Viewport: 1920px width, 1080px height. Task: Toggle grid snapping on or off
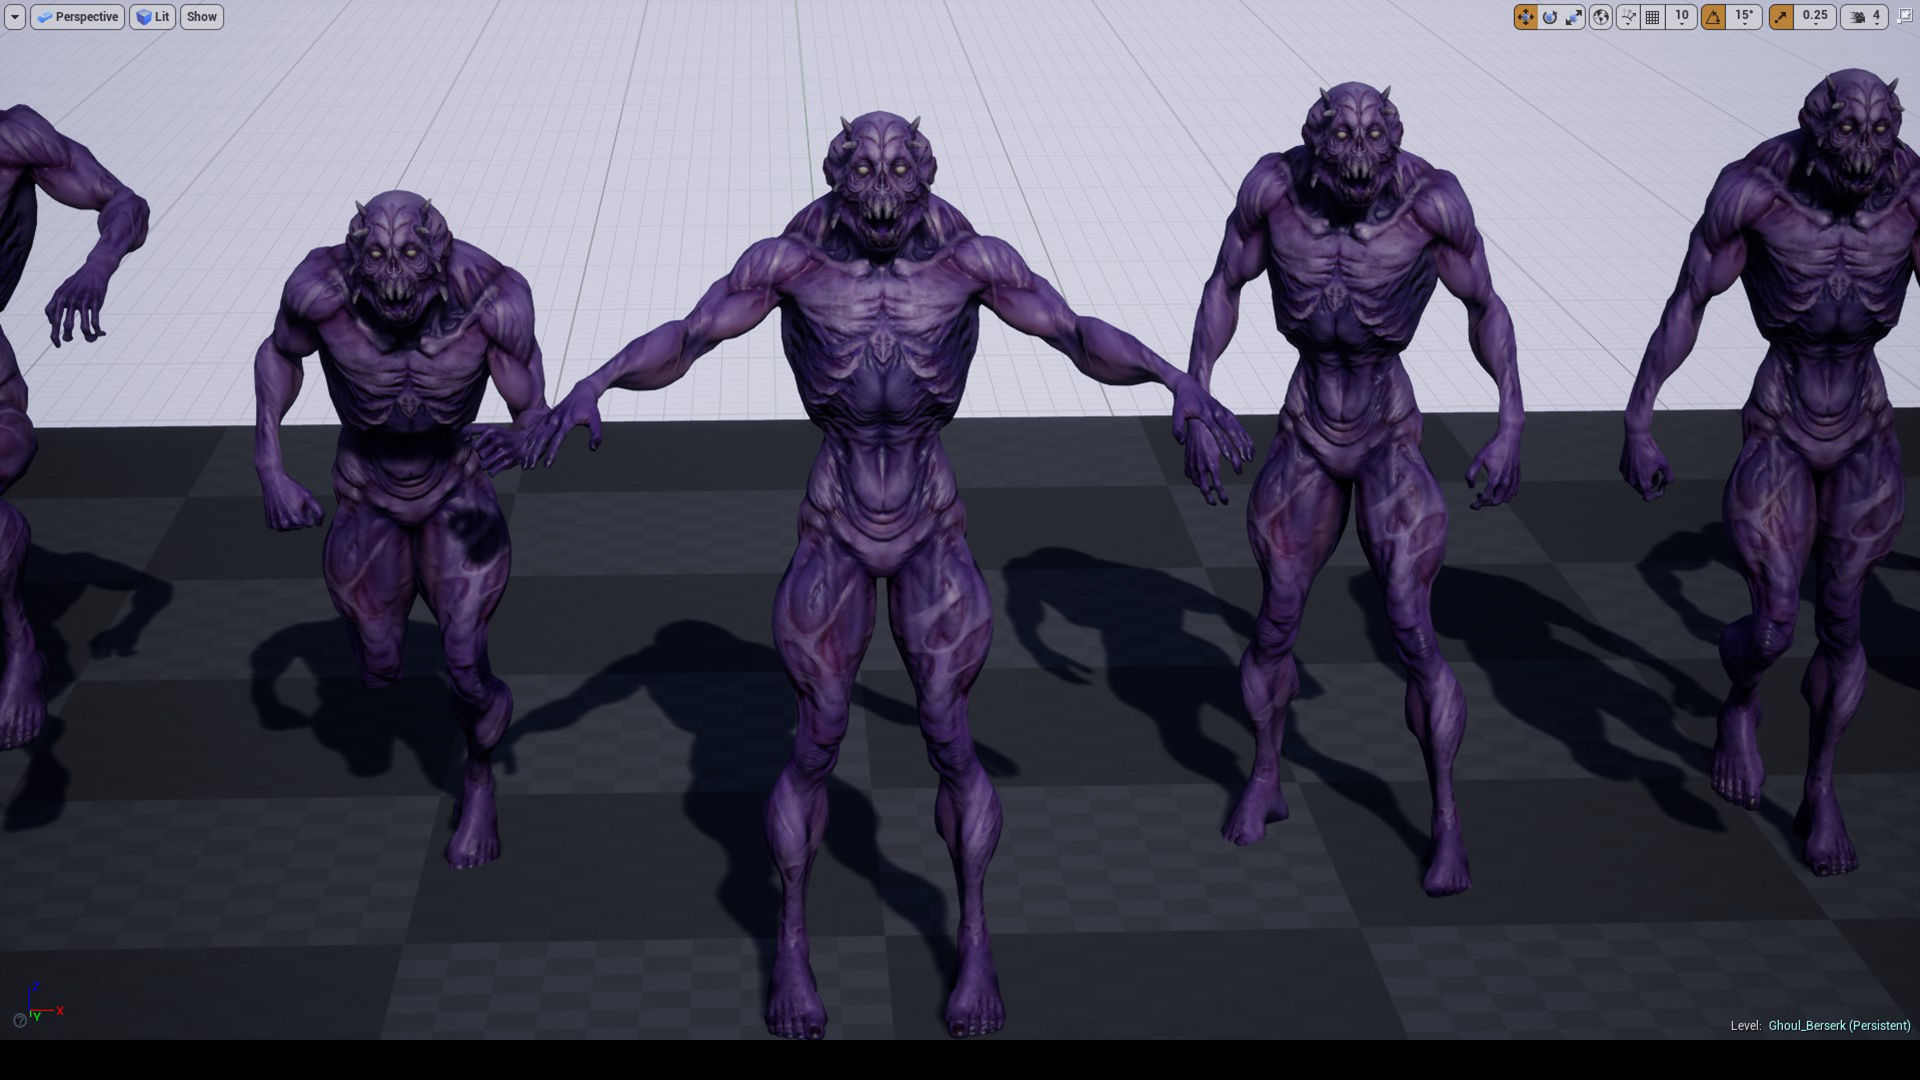coord(1653,17)
